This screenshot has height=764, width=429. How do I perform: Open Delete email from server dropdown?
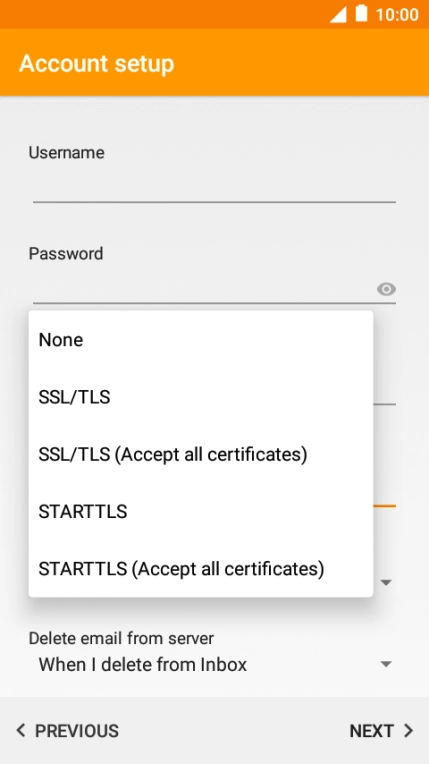coord(214,664)
